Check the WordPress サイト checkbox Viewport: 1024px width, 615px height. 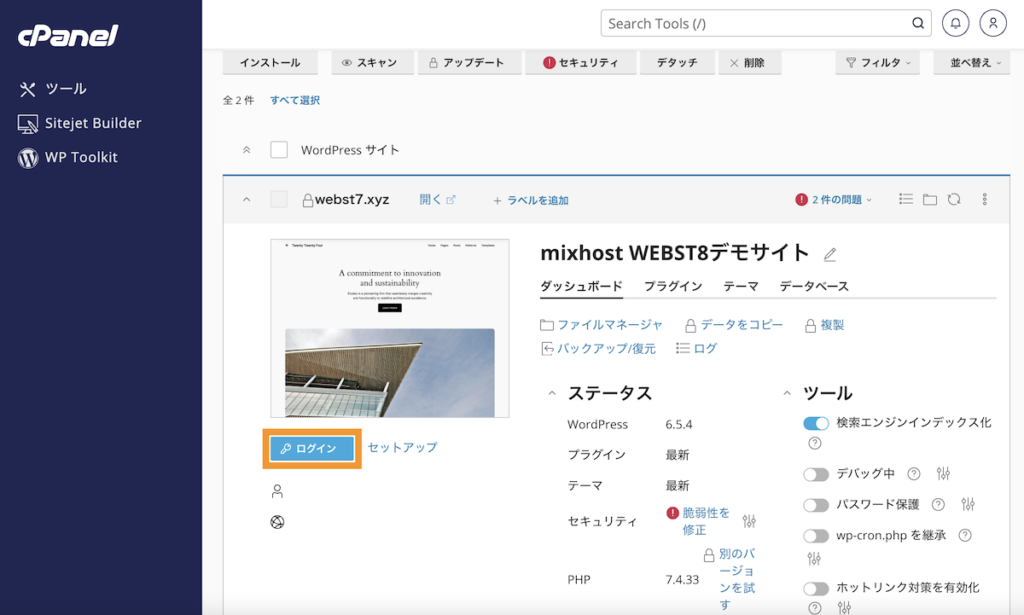(x=279, y=148)
